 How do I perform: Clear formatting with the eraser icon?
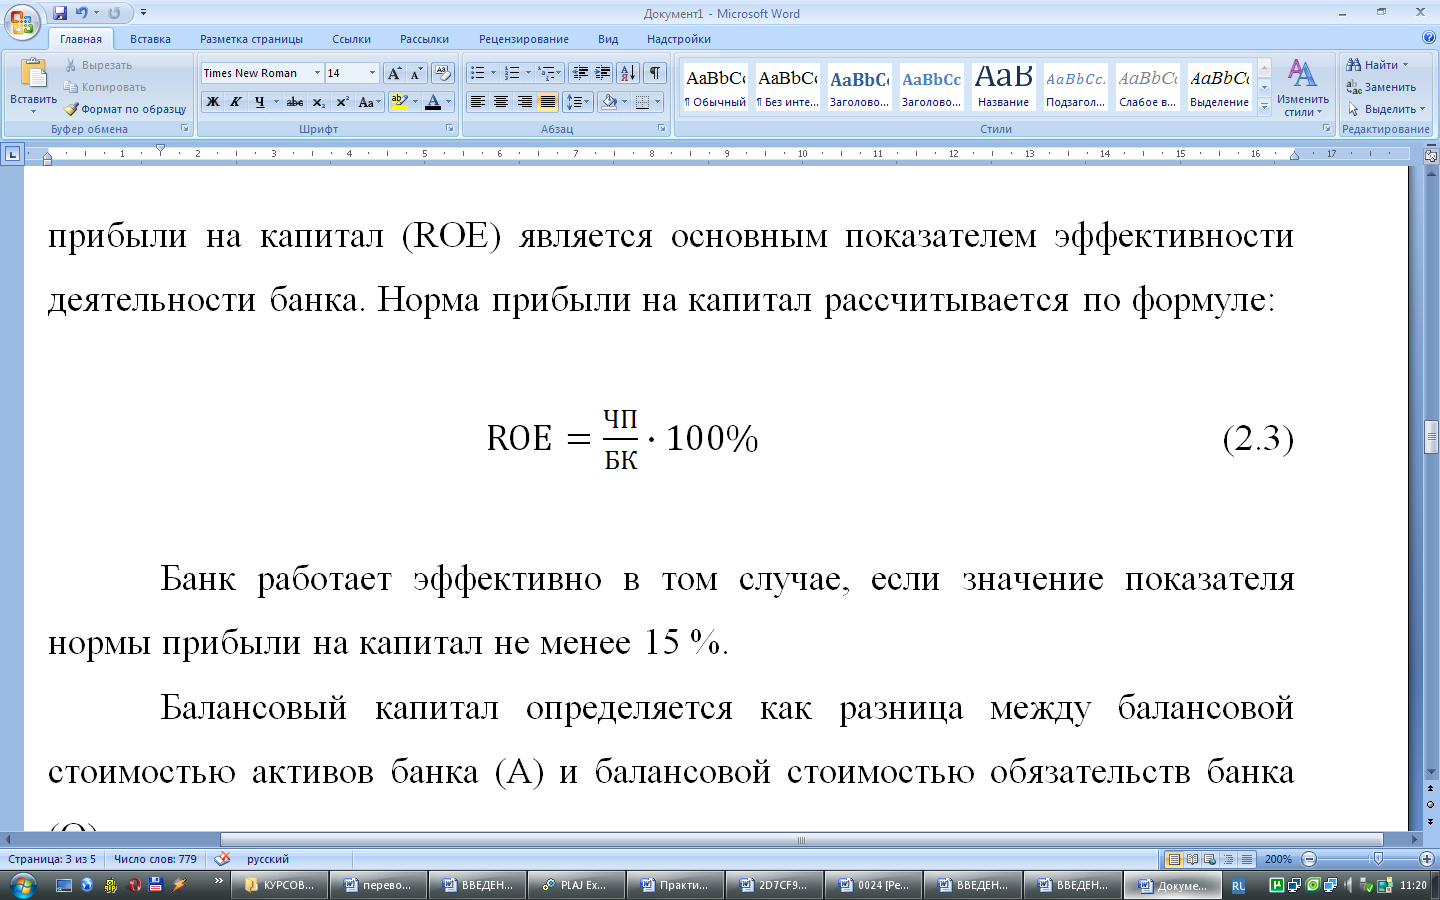click(x=443, y=73)
